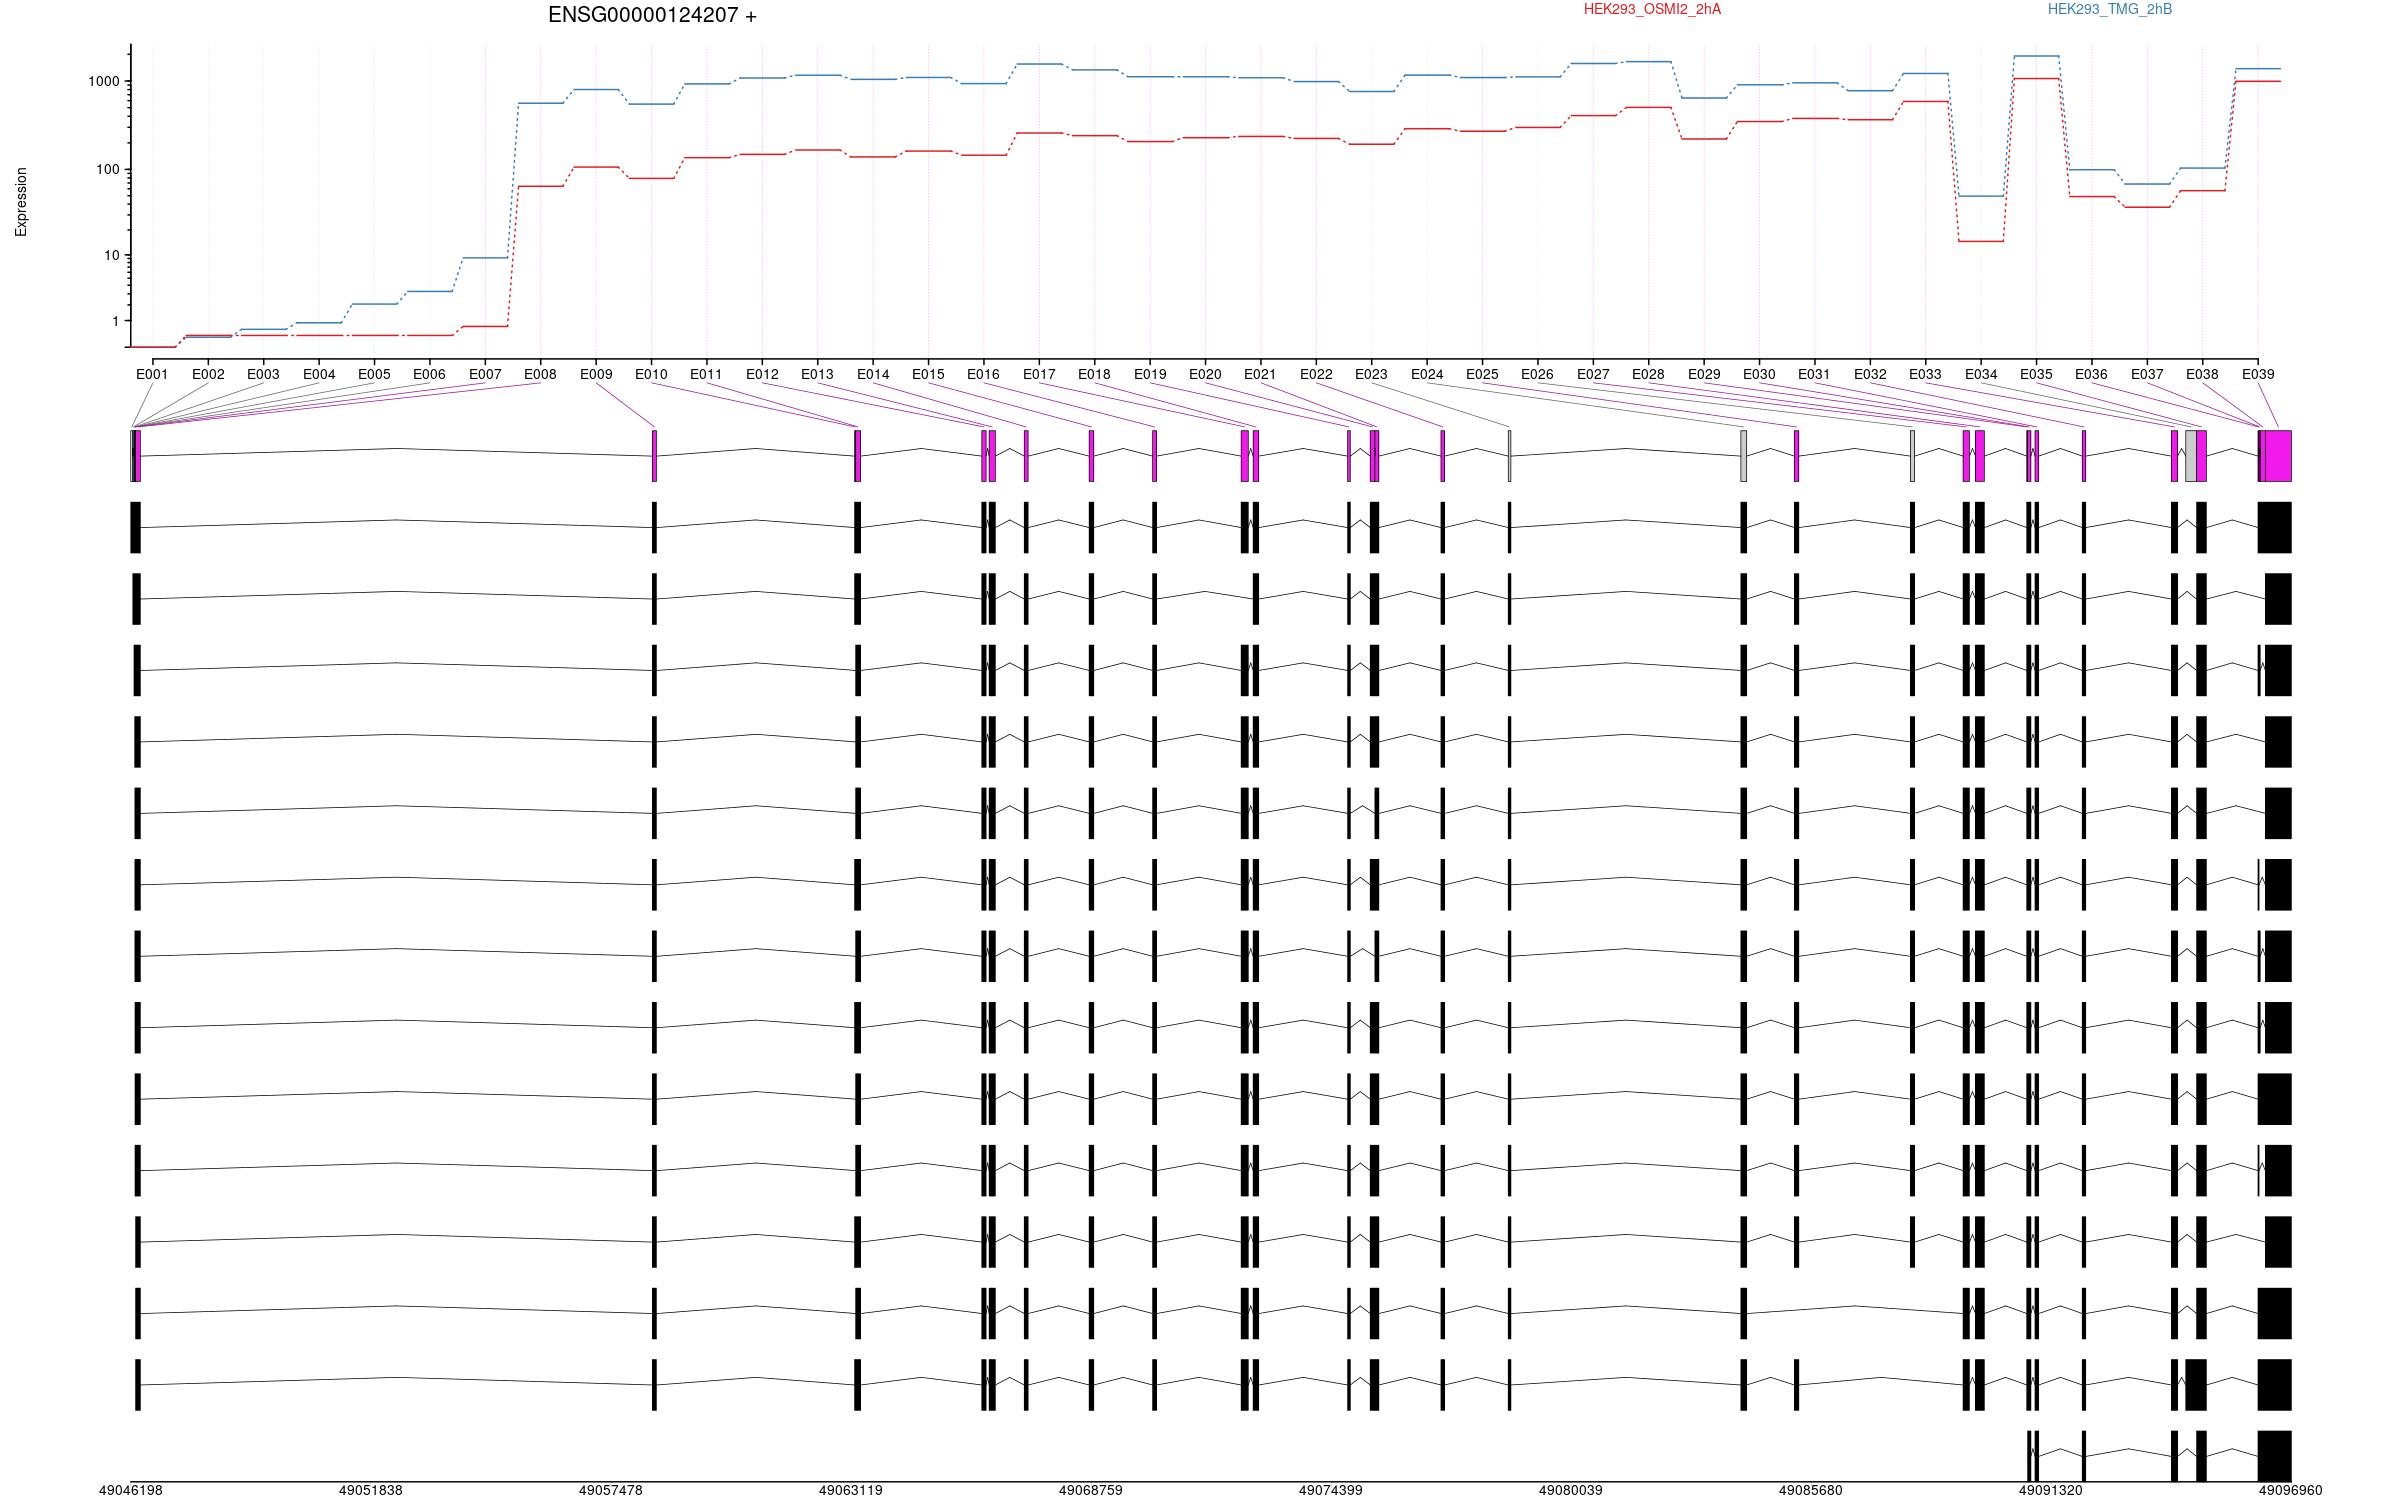Click genomic coordinate 49085680
2400x1510 pixels.
[x=1811, y=1490]
